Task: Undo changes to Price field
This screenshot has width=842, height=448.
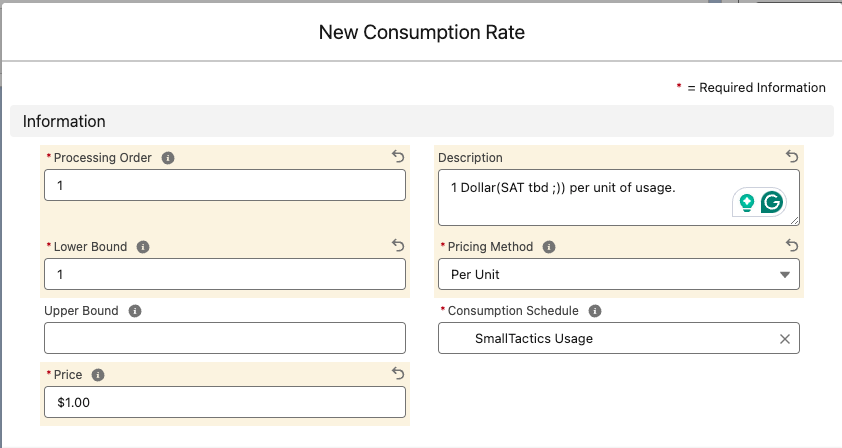Action: [398, 374]
